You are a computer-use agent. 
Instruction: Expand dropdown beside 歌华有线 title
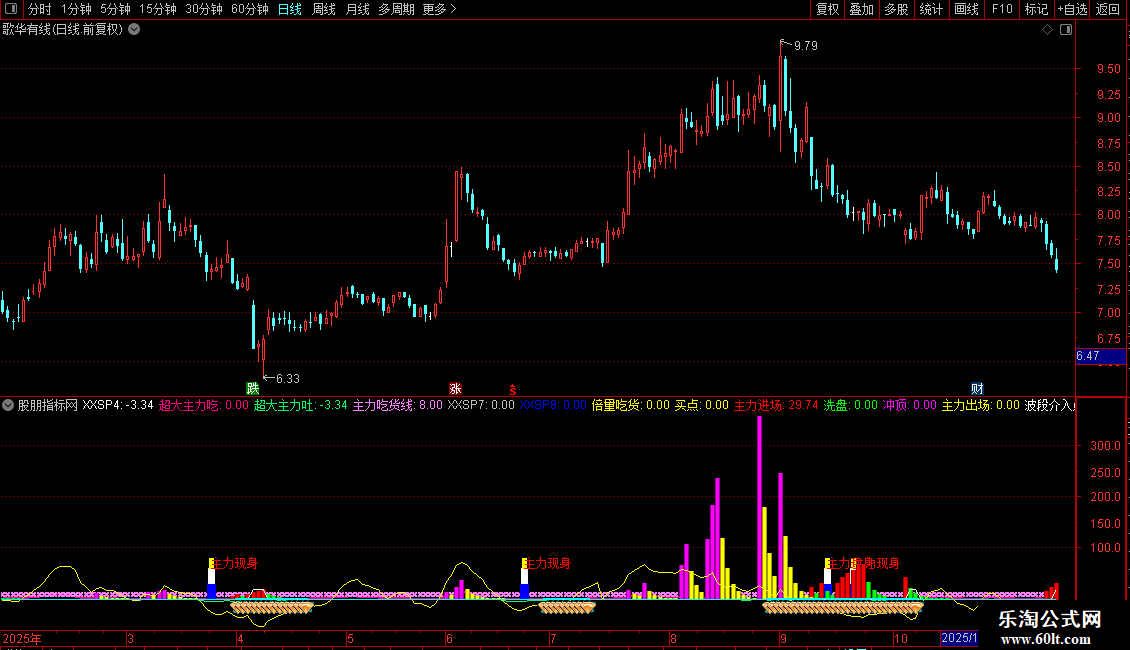pos(134,30)
